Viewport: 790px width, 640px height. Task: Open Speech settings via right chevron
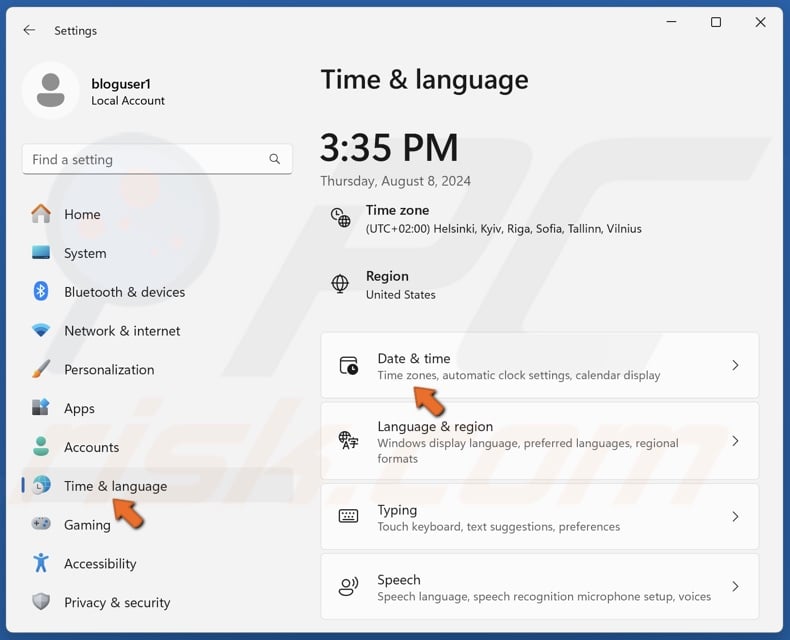coord(735,586)
